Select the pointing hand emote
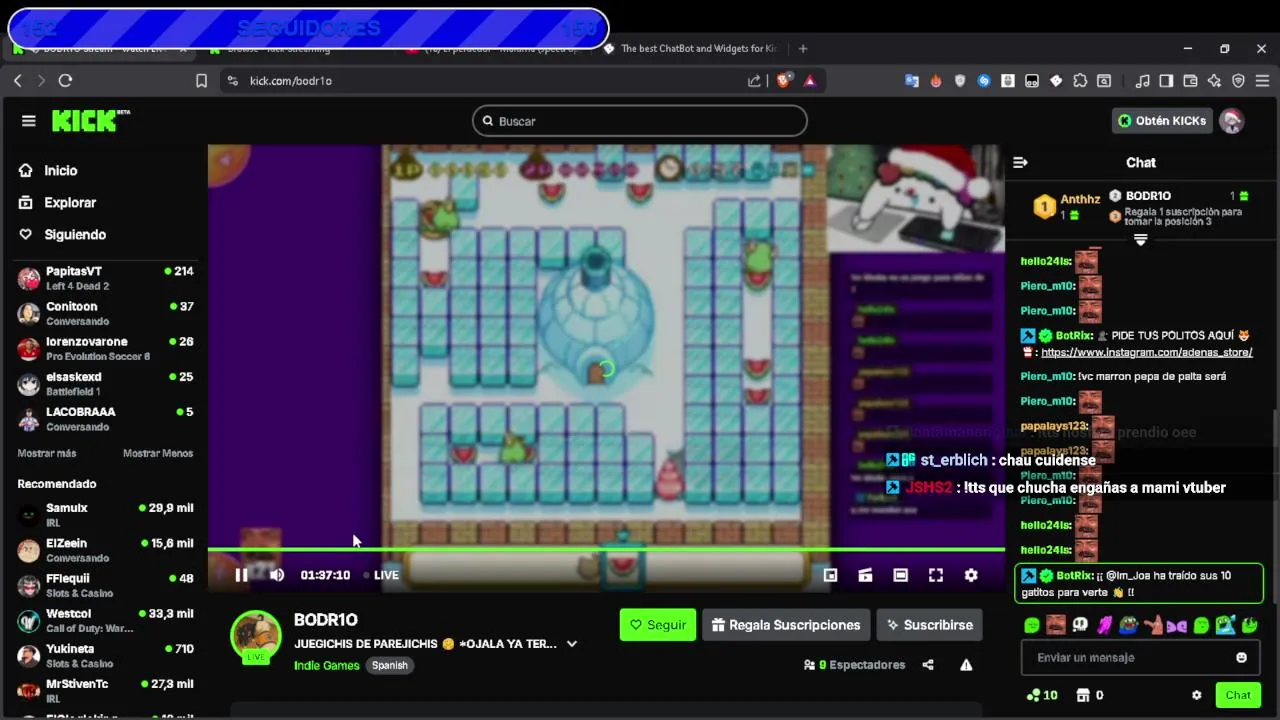 (x=1153, y=626)
